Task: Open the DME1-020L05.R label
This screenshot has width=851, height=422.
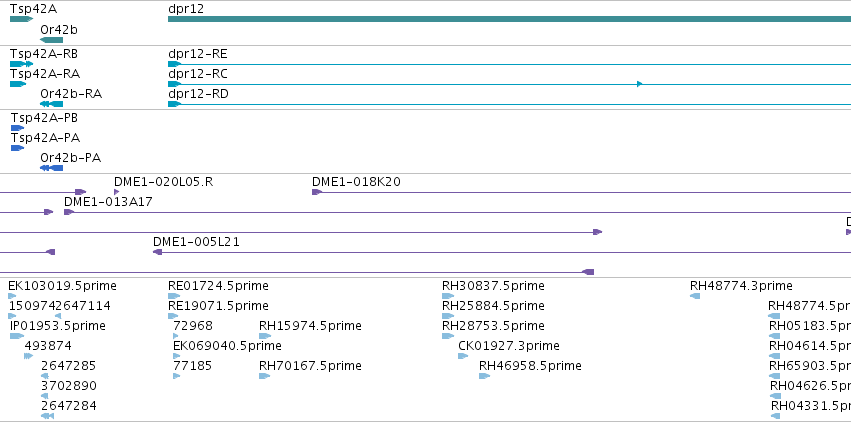Action: tap(163, 182)
